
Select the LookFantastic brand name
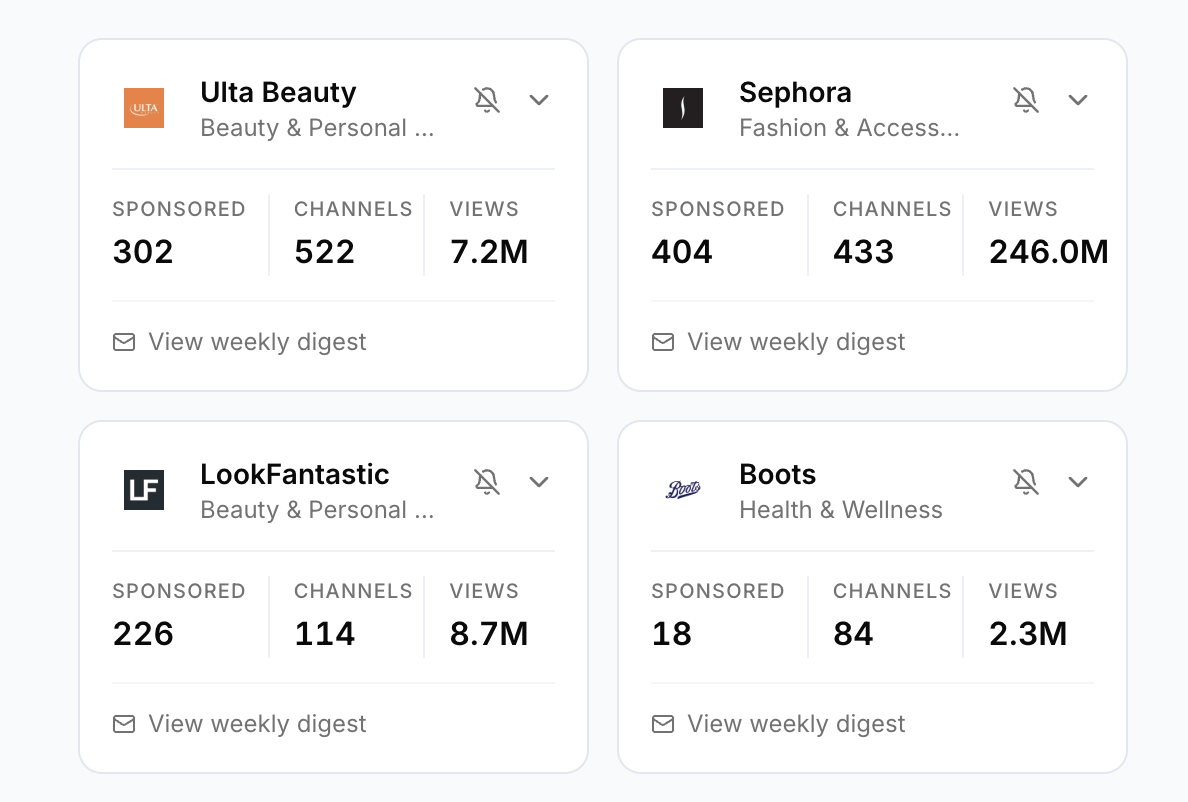pos(295,474)
